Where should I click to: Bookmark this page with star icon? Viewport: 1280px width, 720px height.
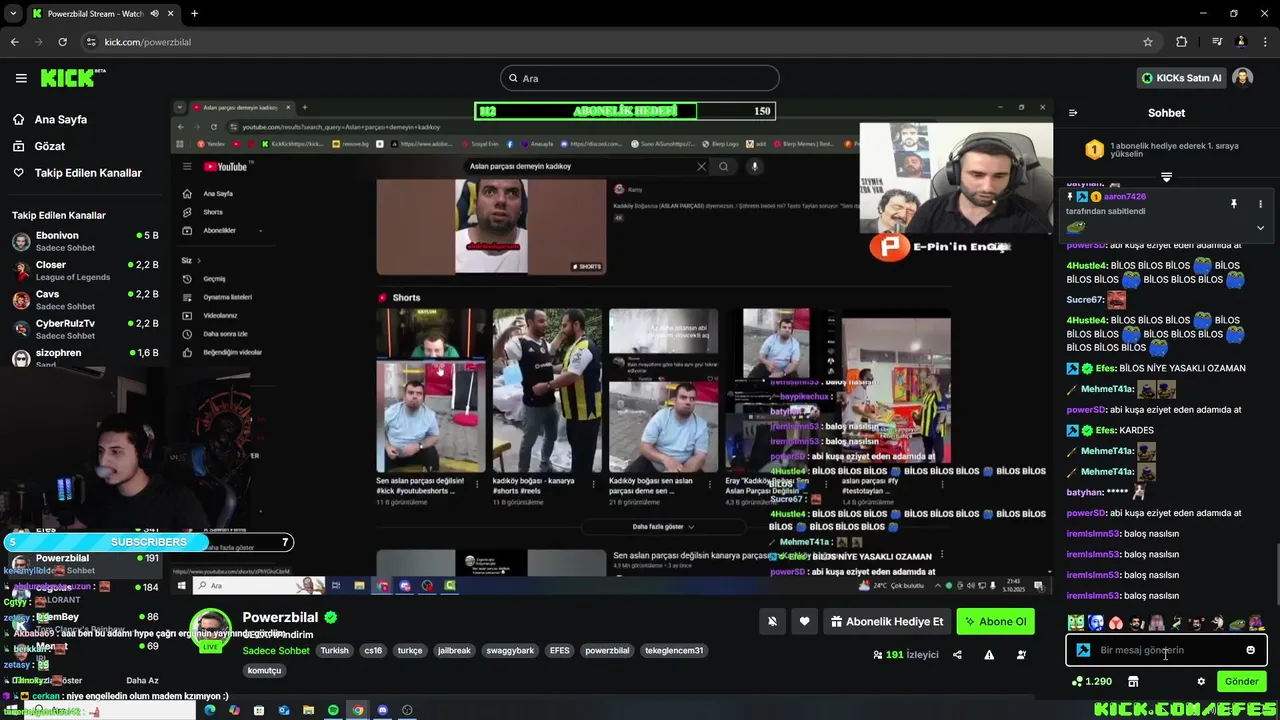tap(1148, 42)
